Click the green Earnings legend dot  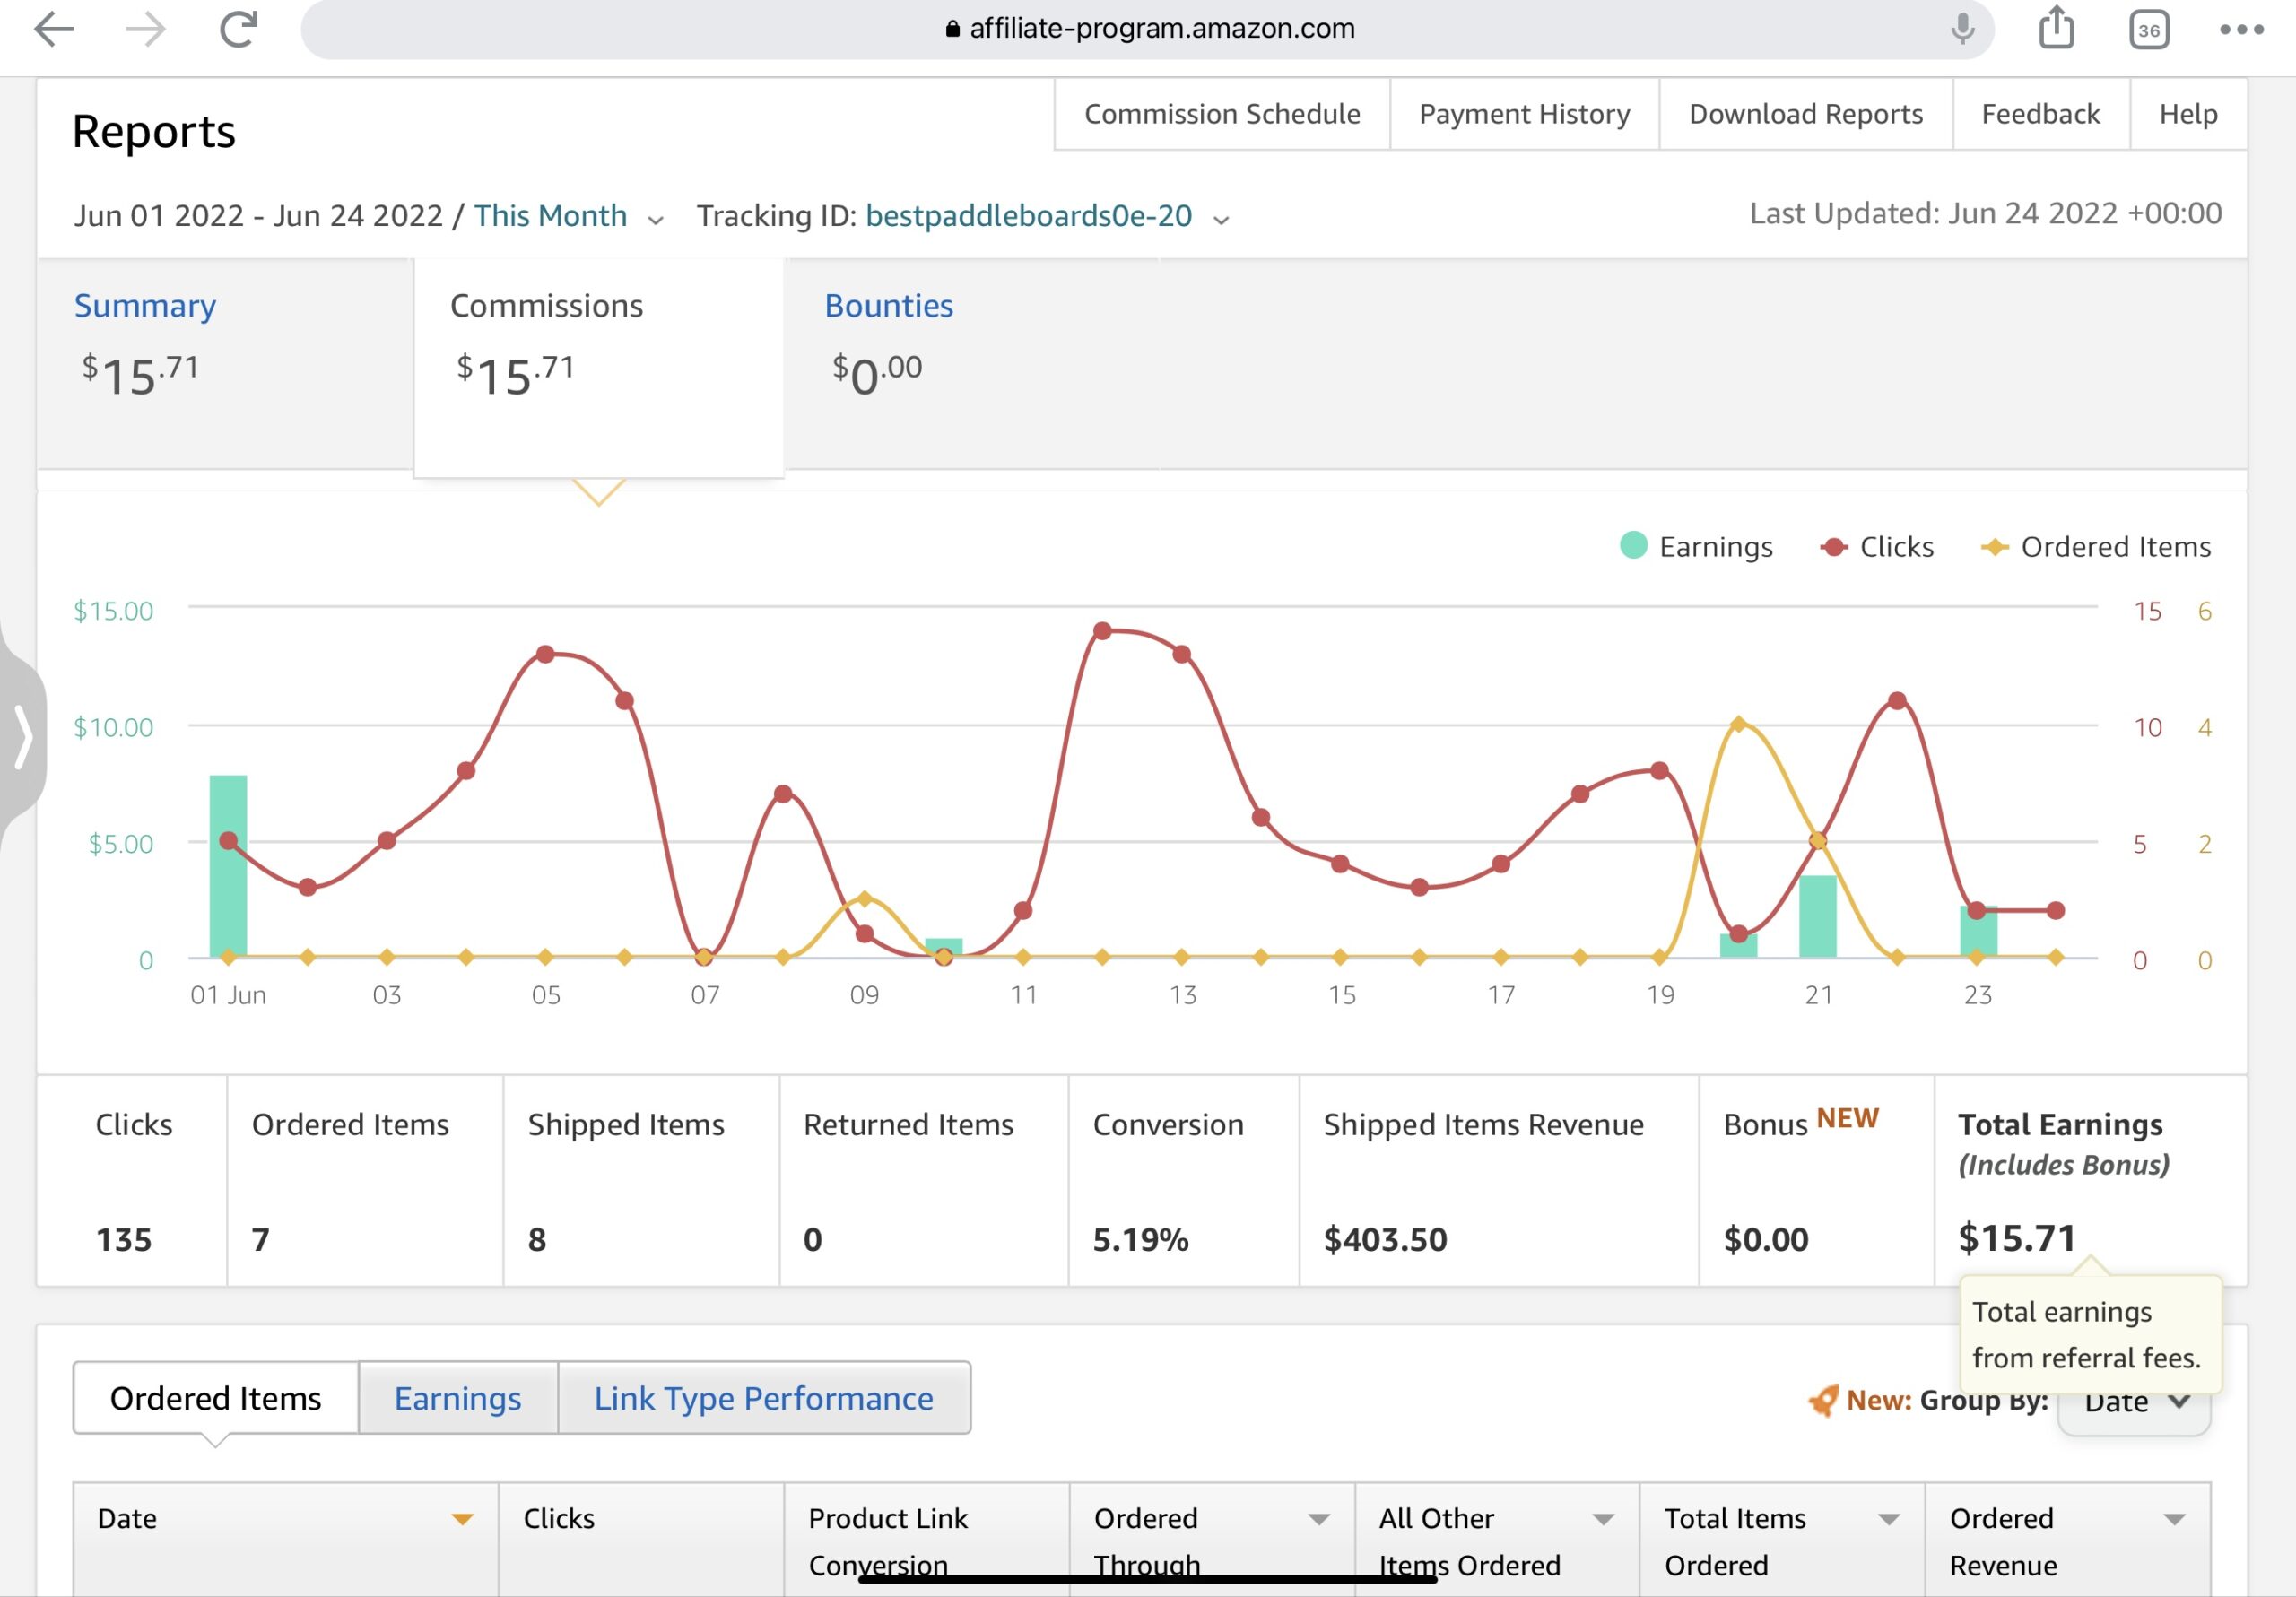click(x=1633, y=545)
